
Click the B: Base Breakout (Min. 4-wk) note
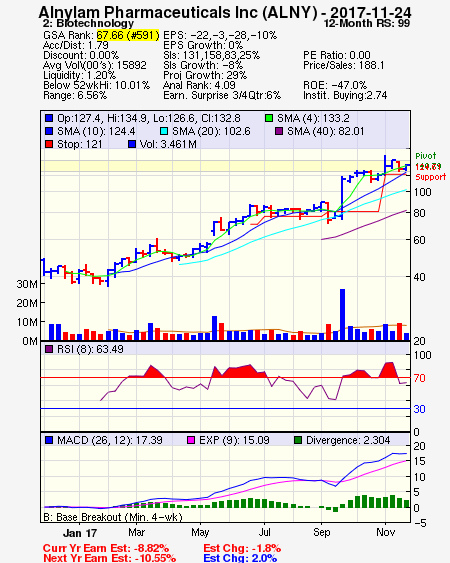[x=113, y=517]
